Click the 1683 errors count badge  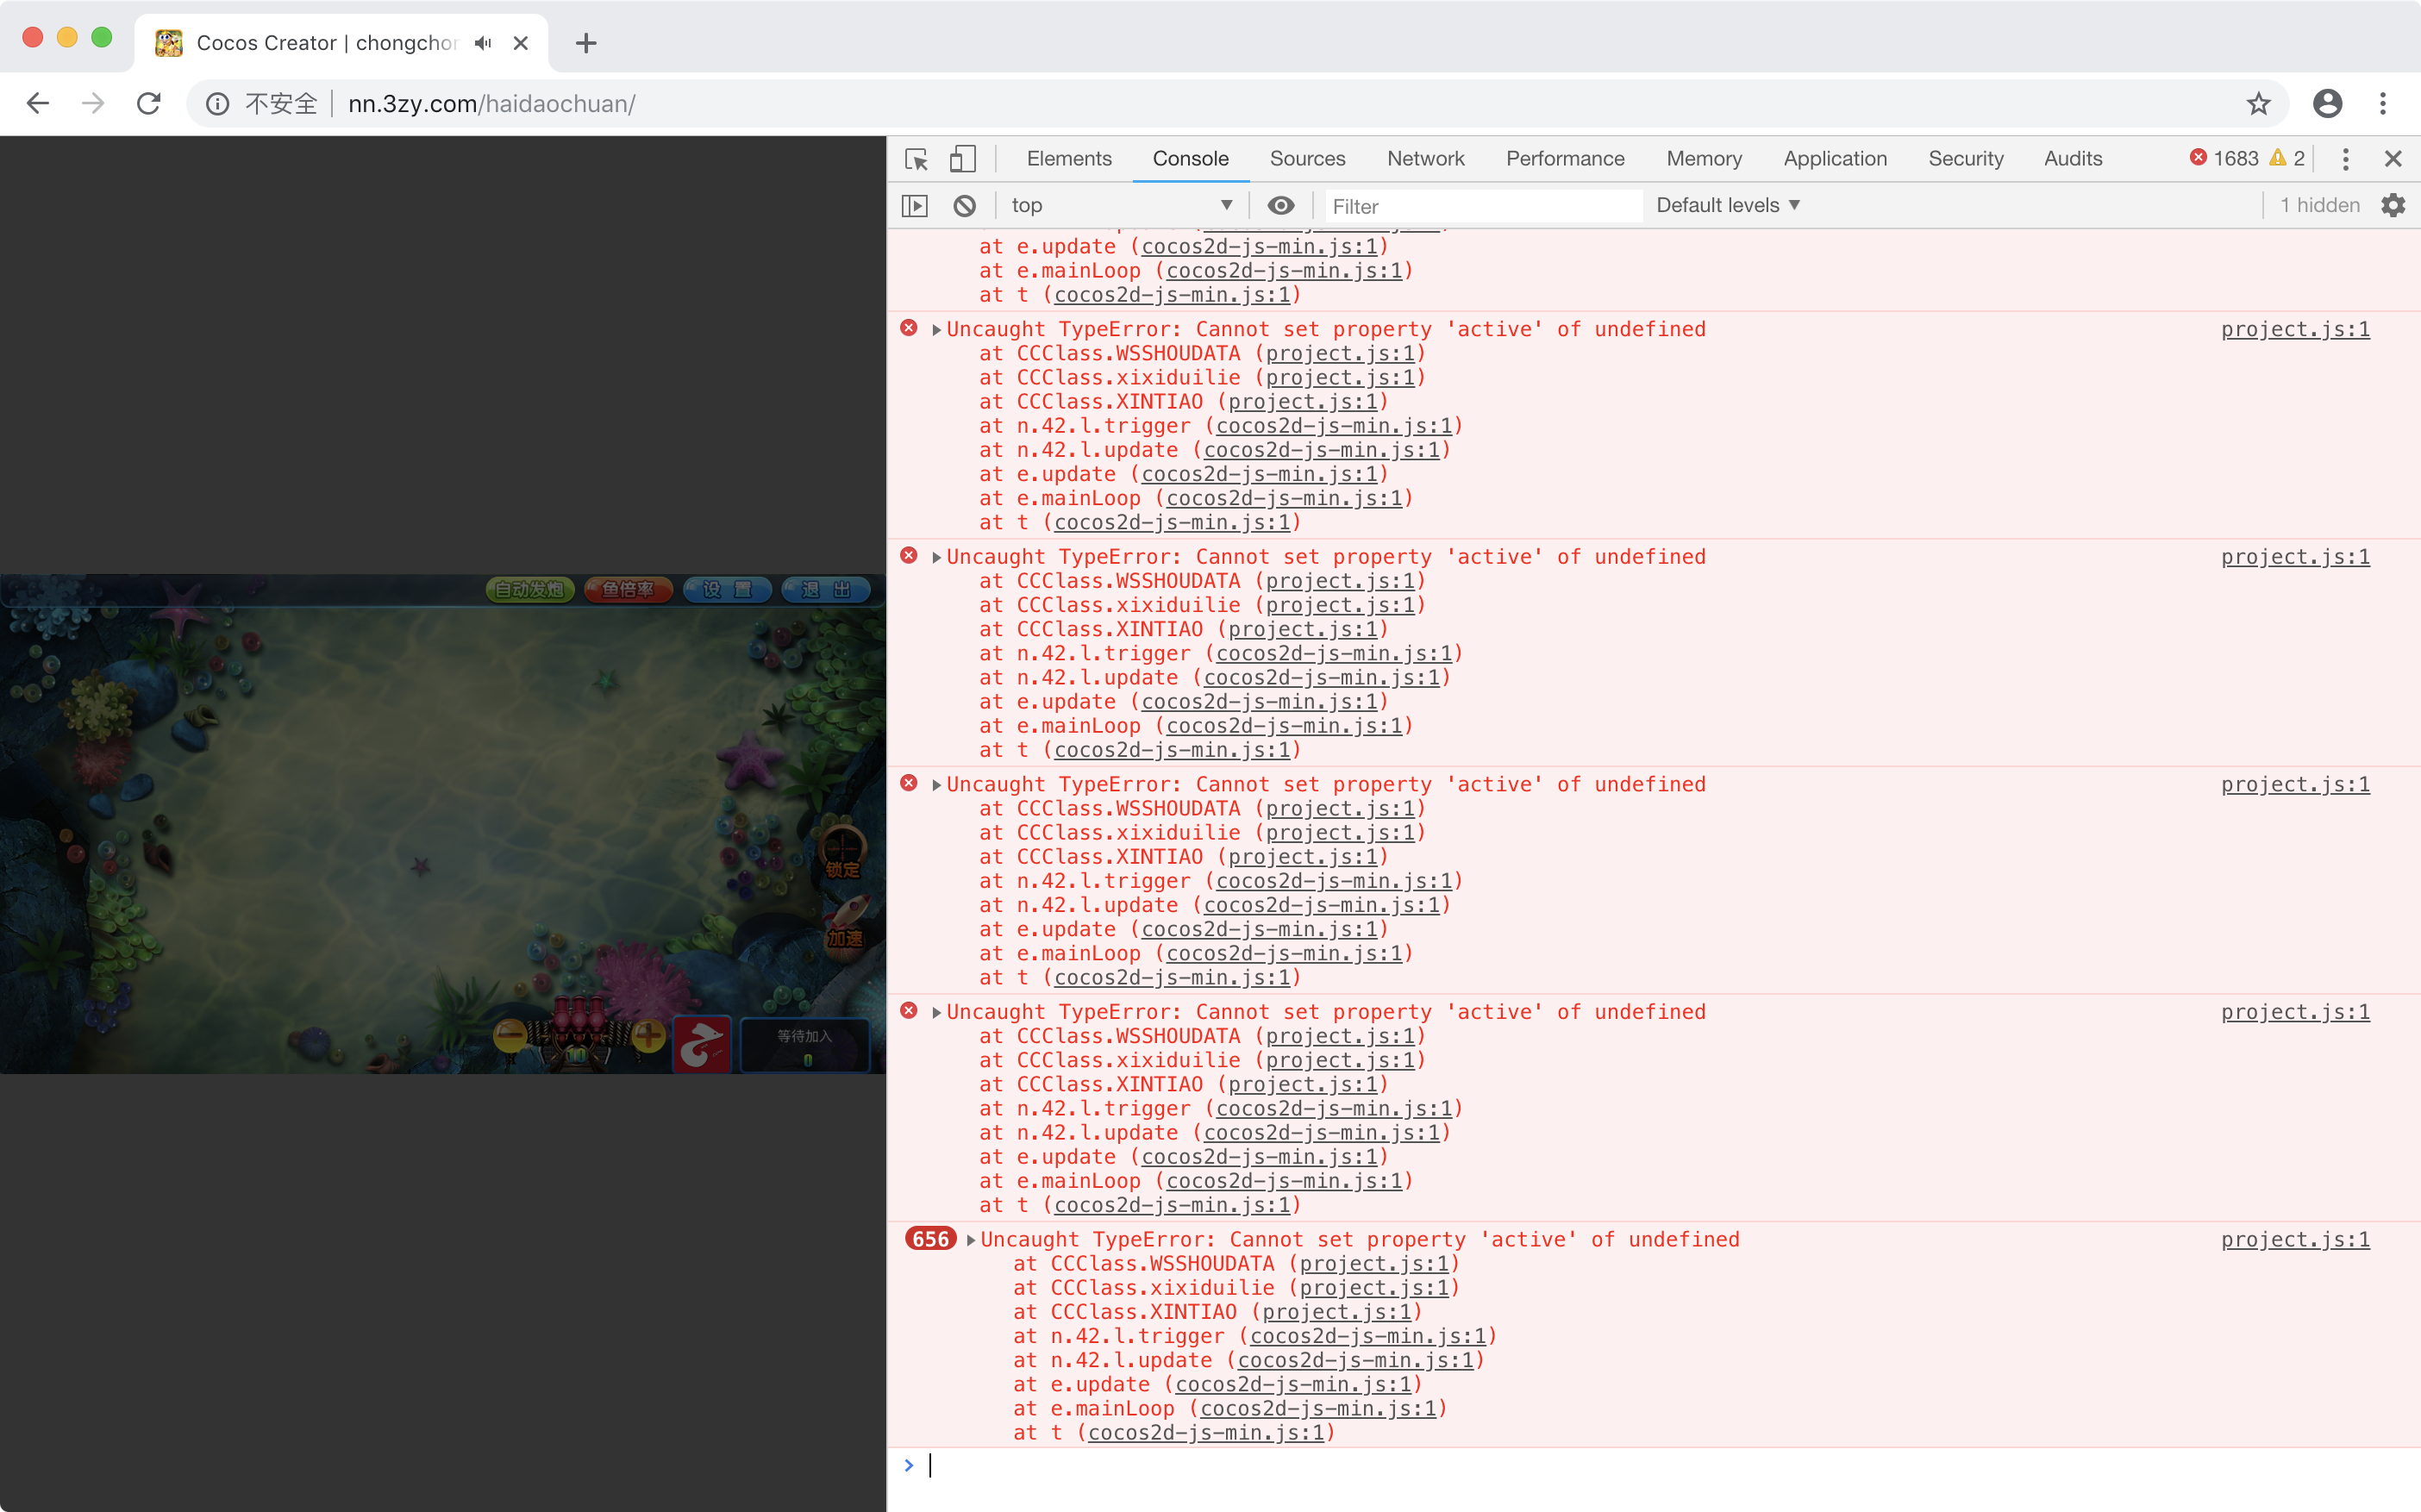click(x=2224, y=159)
